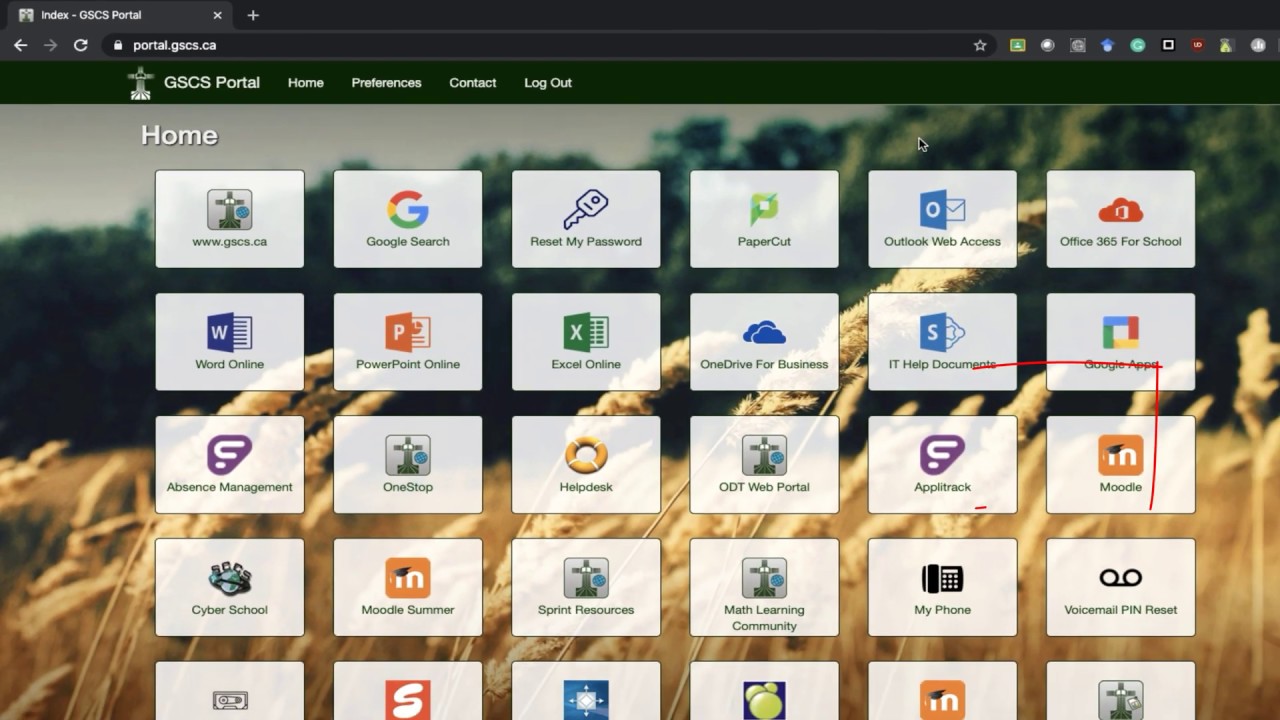Reload the page
The image size is (1280, 720).
(81, 45)
